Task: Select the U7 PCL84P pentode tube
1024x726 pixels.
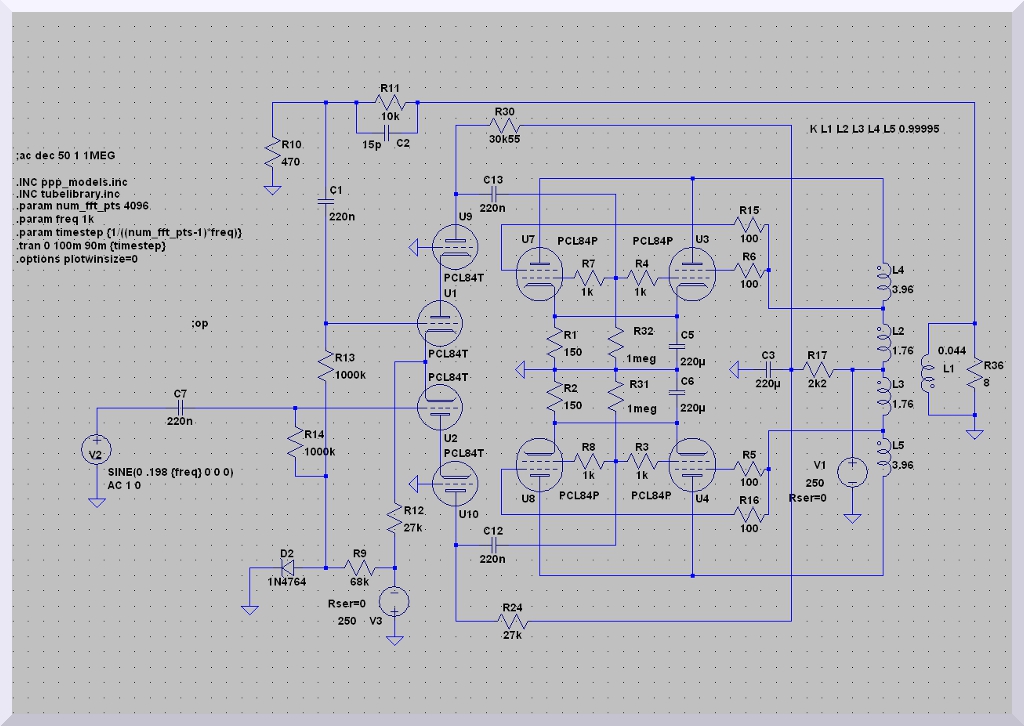Action: 539,272
